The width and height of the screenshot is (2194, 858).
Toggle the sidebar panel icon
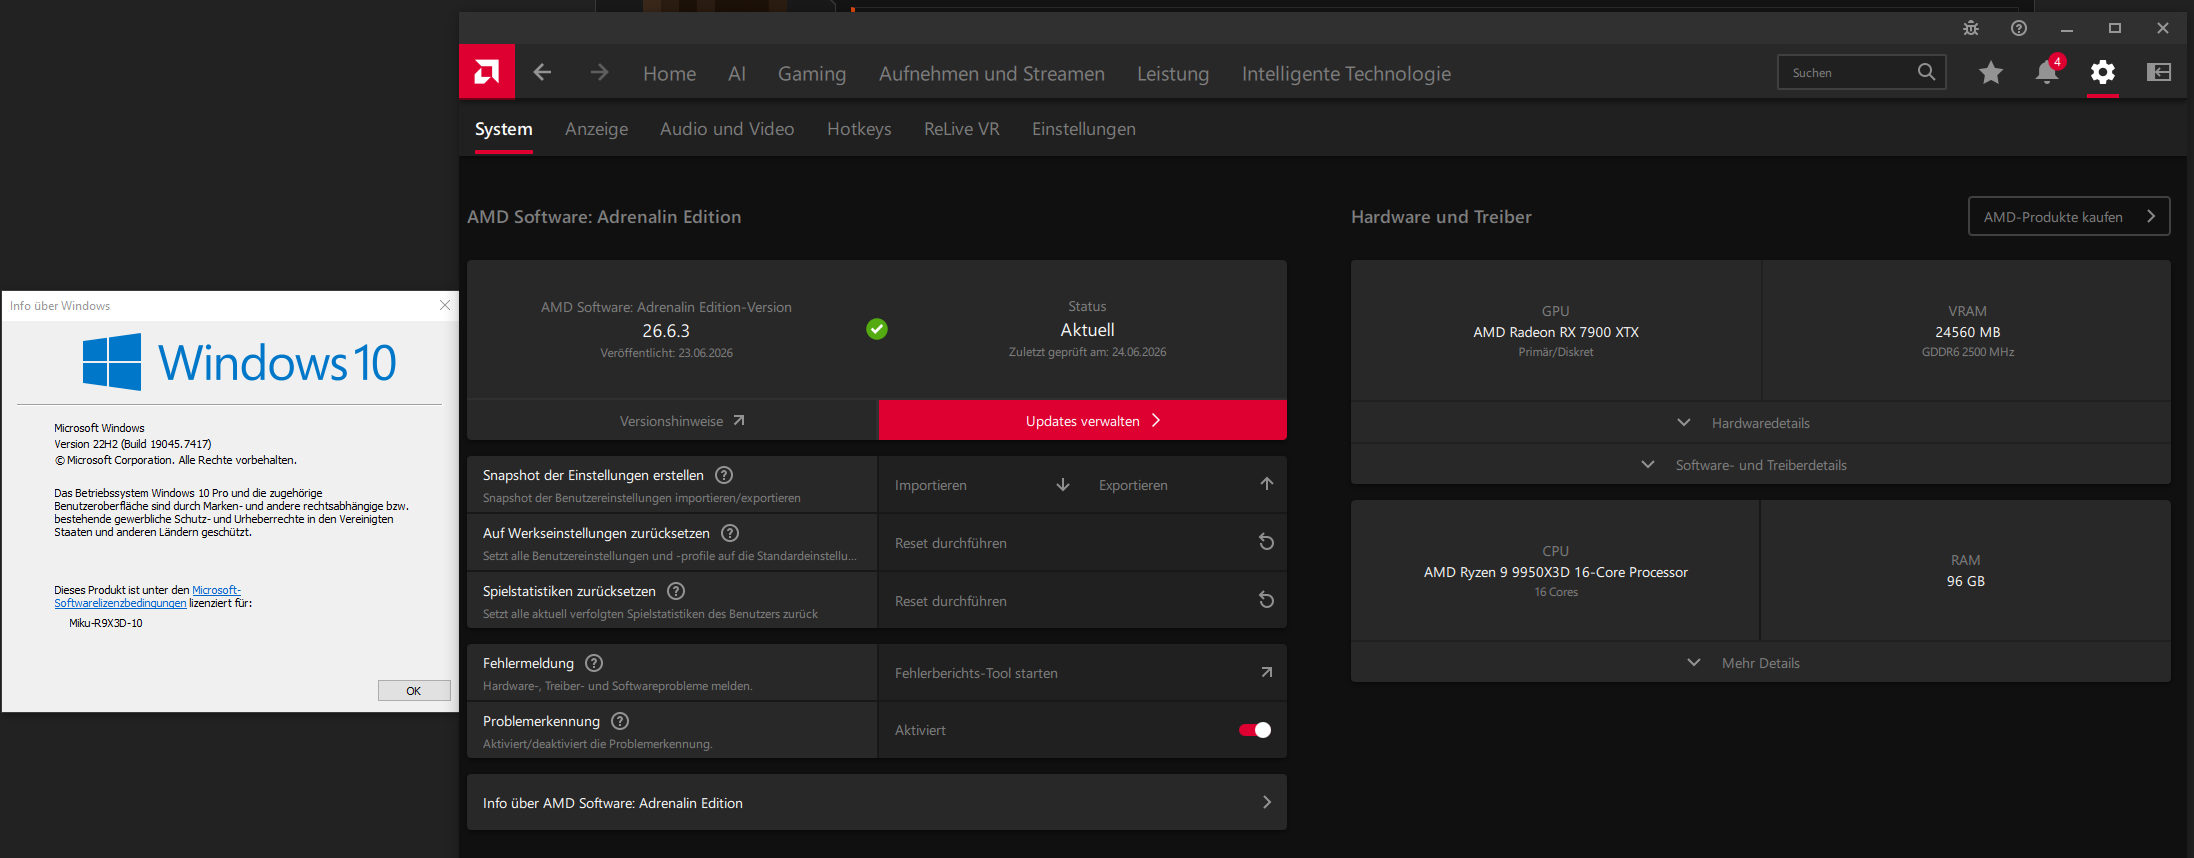pos(2159,72)
